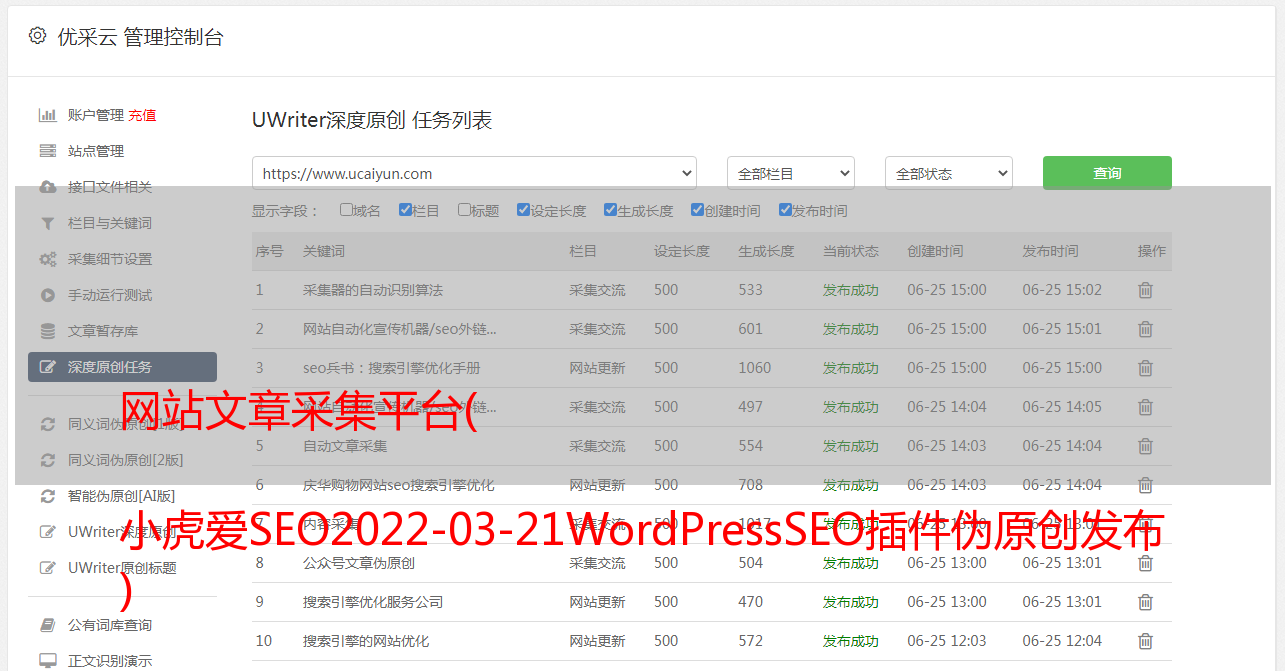This screenshot has height=671, width=1285.
Task: Enable the 域名 display field checkbox
Action: (x=346, y=210)
